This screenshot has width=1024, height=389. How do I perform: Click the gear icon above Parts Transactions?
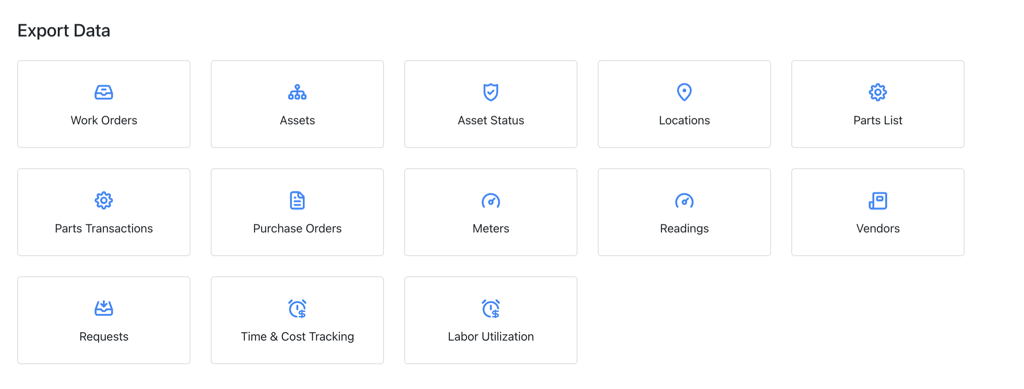pyautogui.click(x=104, y=200)
